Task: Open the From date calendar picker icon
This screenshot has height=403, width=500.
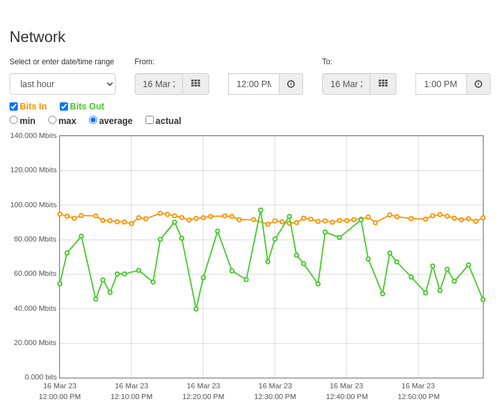Action: pos(196,84)
